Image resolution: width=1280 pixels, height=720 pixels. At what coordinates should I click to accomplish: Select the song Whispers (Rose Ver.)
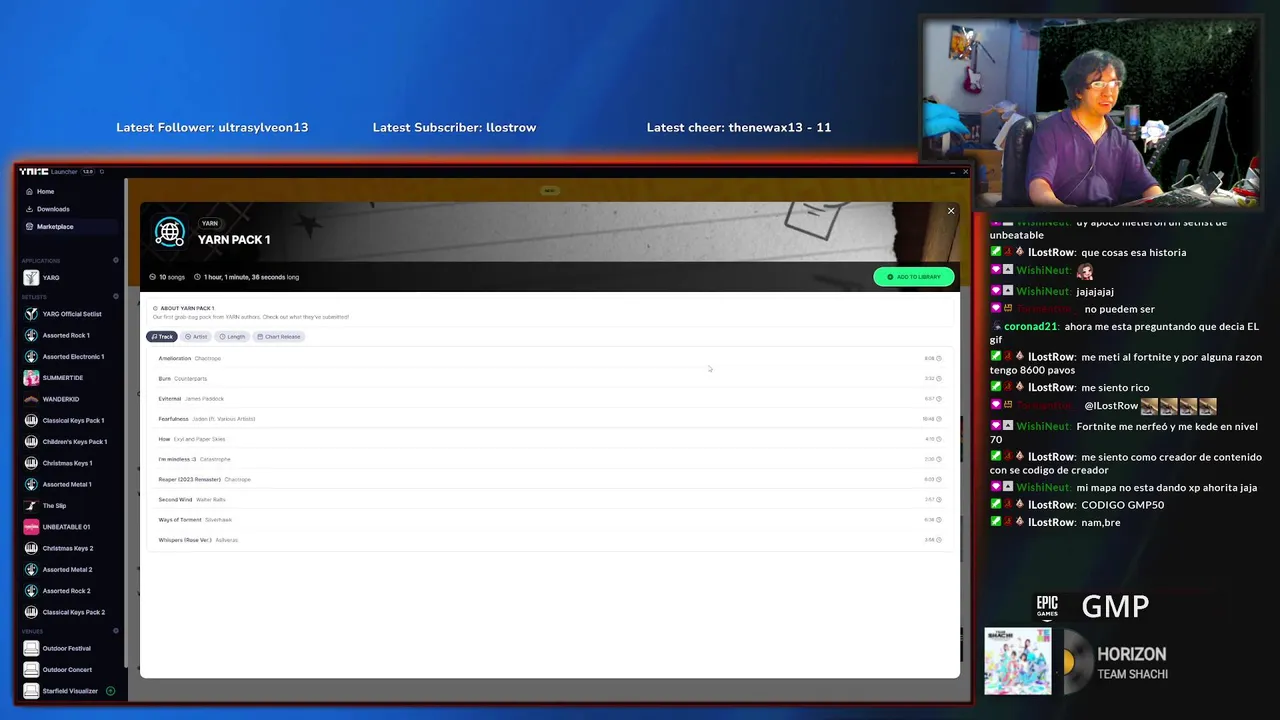pyautogui.click(x=549, y=540)
